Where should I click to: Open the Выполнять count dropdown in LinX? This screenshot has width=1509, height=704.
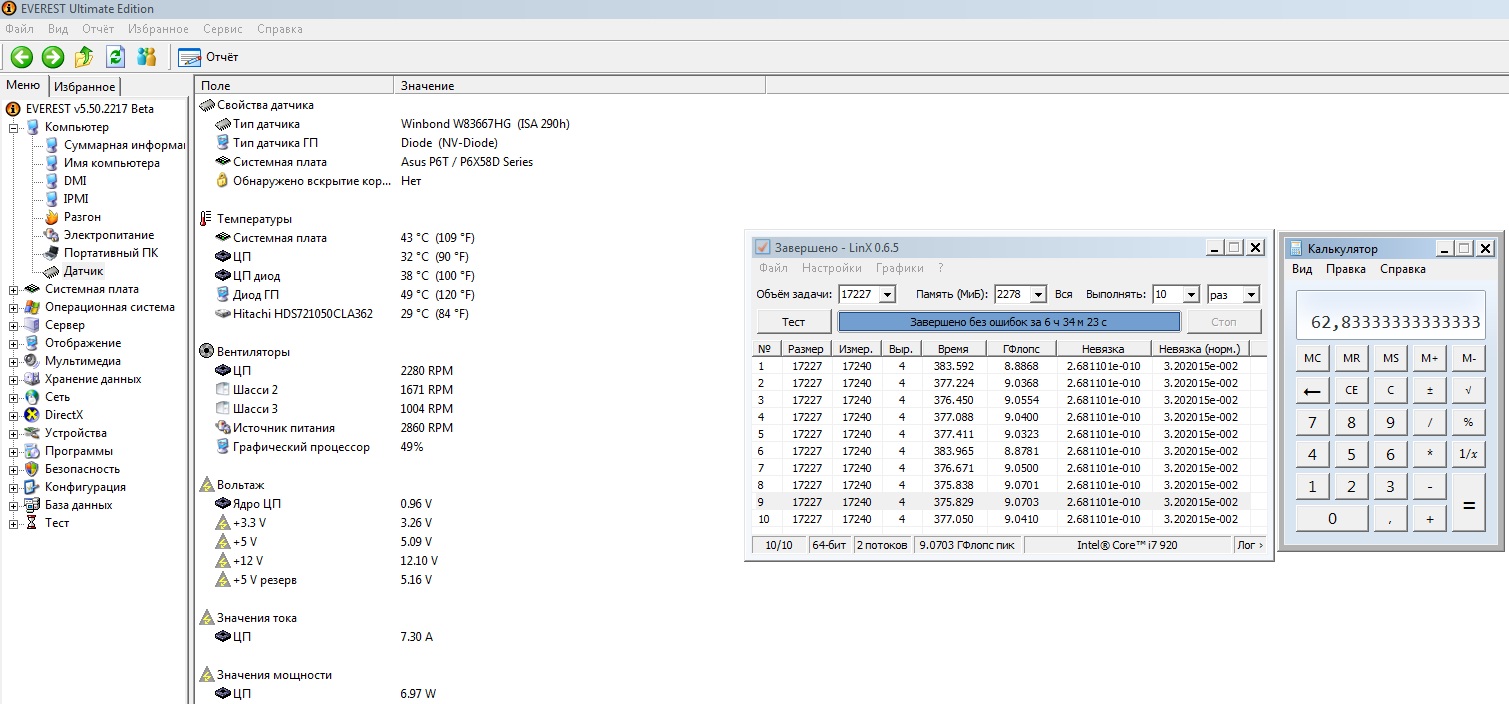tap(1190, 295)
